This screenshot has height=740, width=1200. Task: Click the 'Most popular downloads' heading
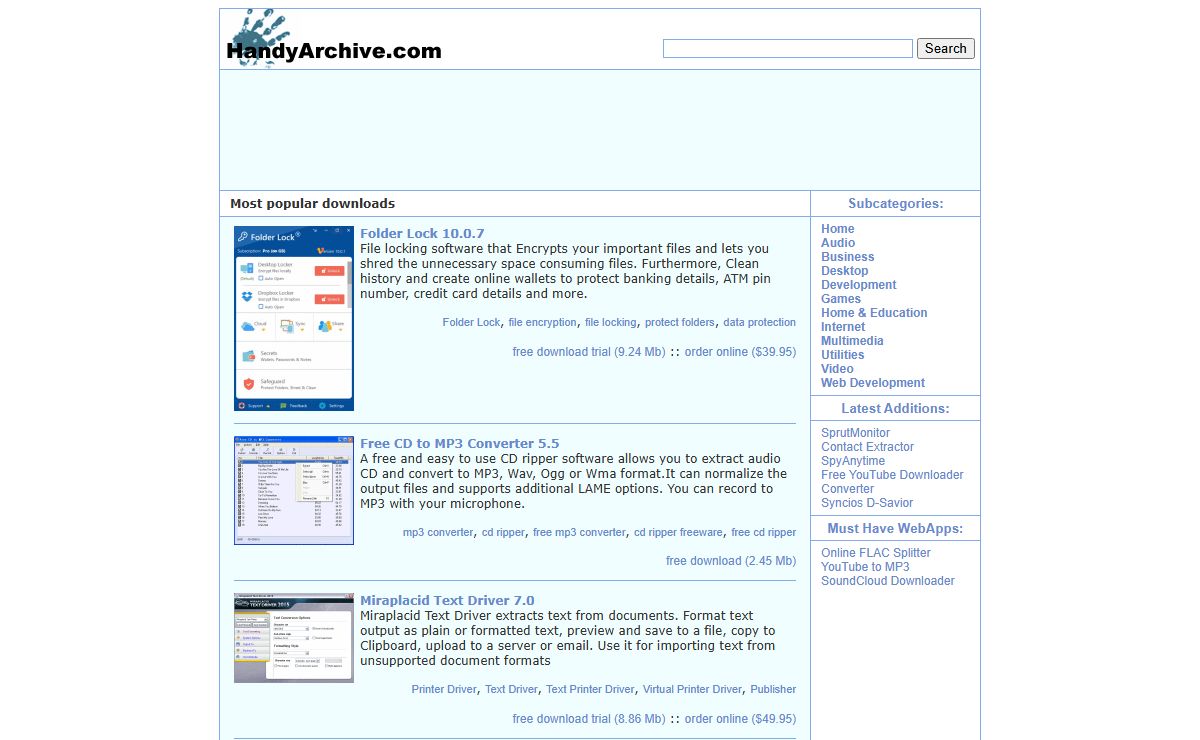coord(312,203)
